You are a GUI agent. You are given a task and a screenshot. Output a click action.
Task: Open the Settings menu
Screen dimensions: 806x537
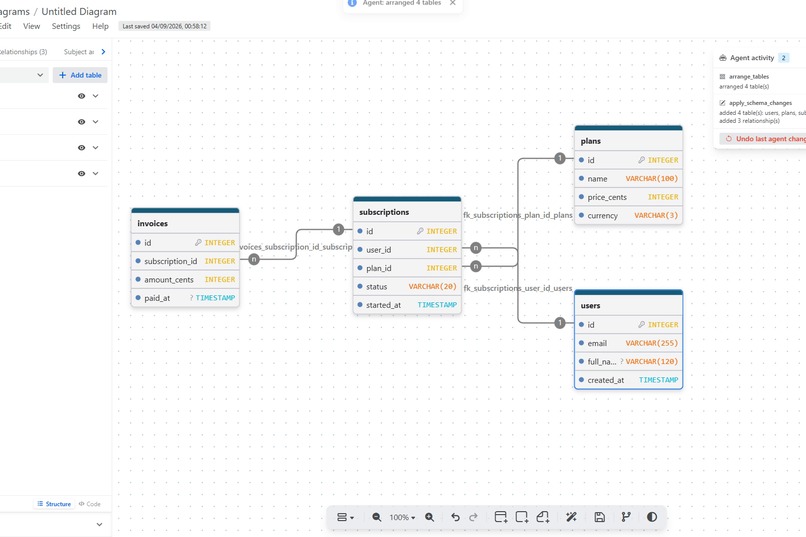click(x=66, y=26)
